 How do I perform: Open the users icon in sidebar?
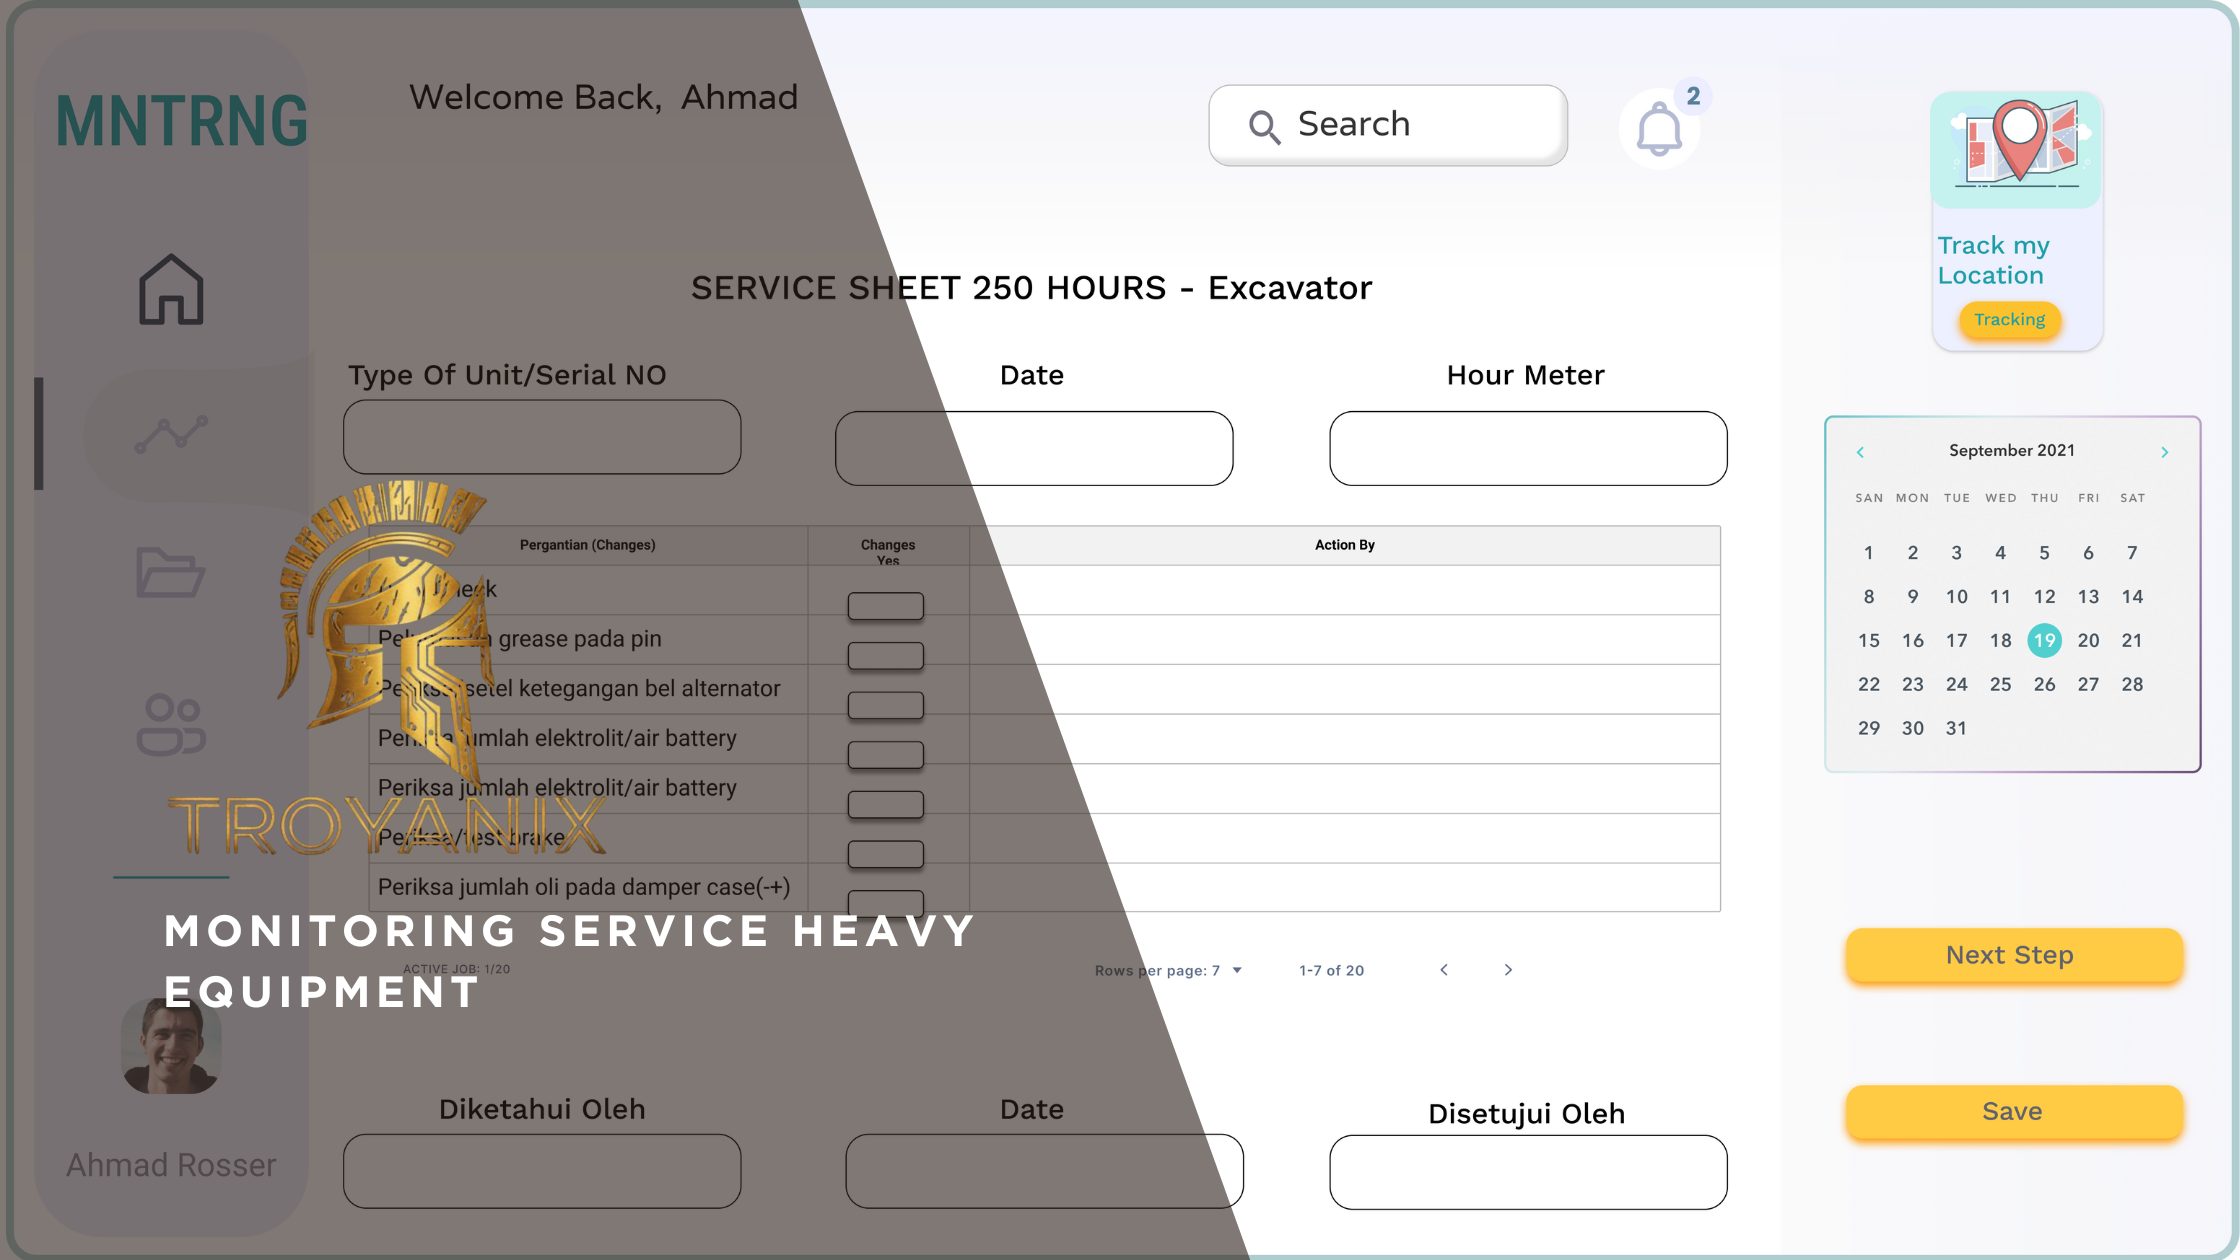point(171,724)
